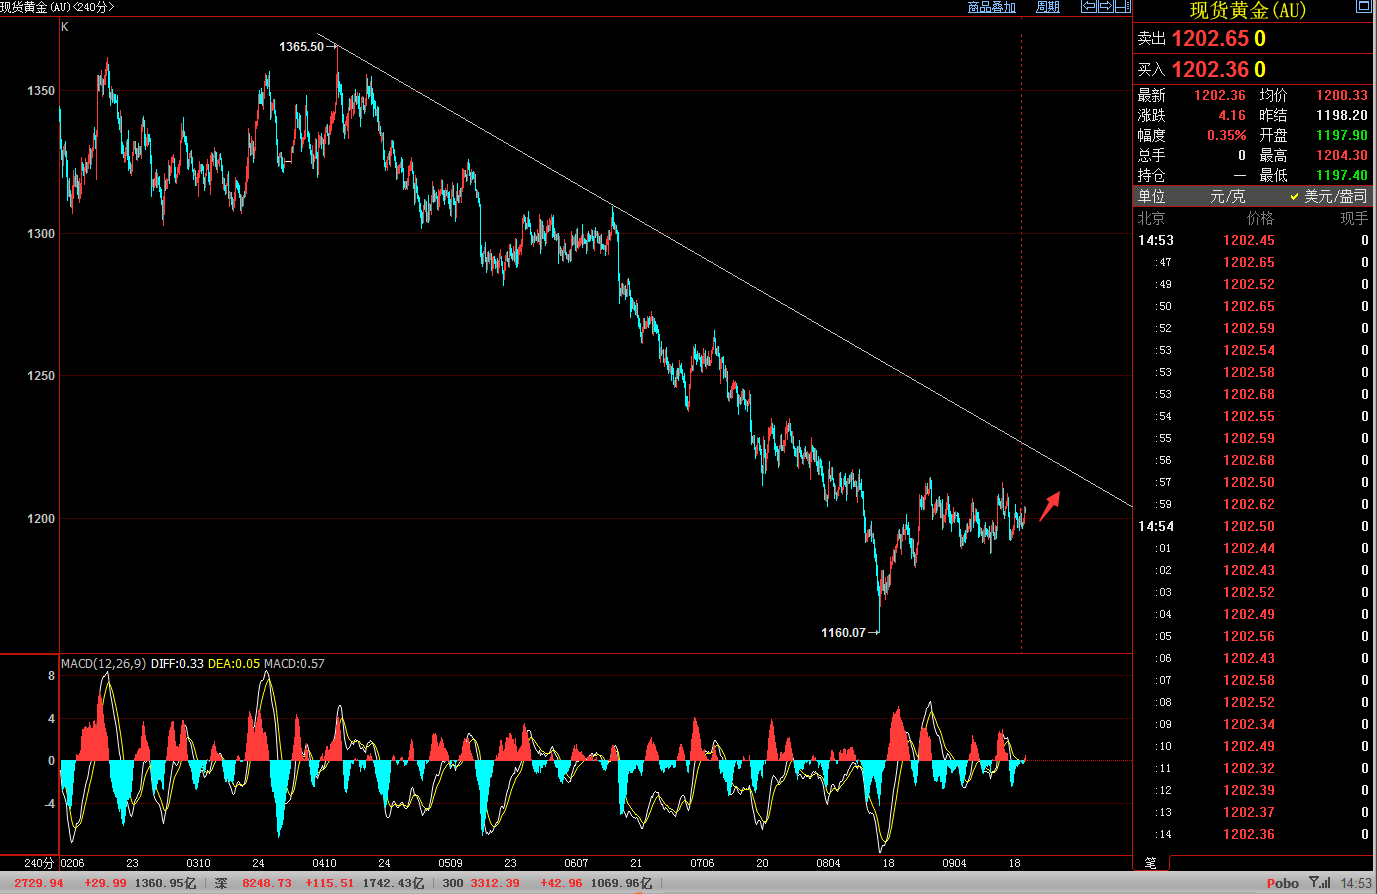Click the split panel layout icon
Screen dimensions: 1377x894
[1122, 7]
